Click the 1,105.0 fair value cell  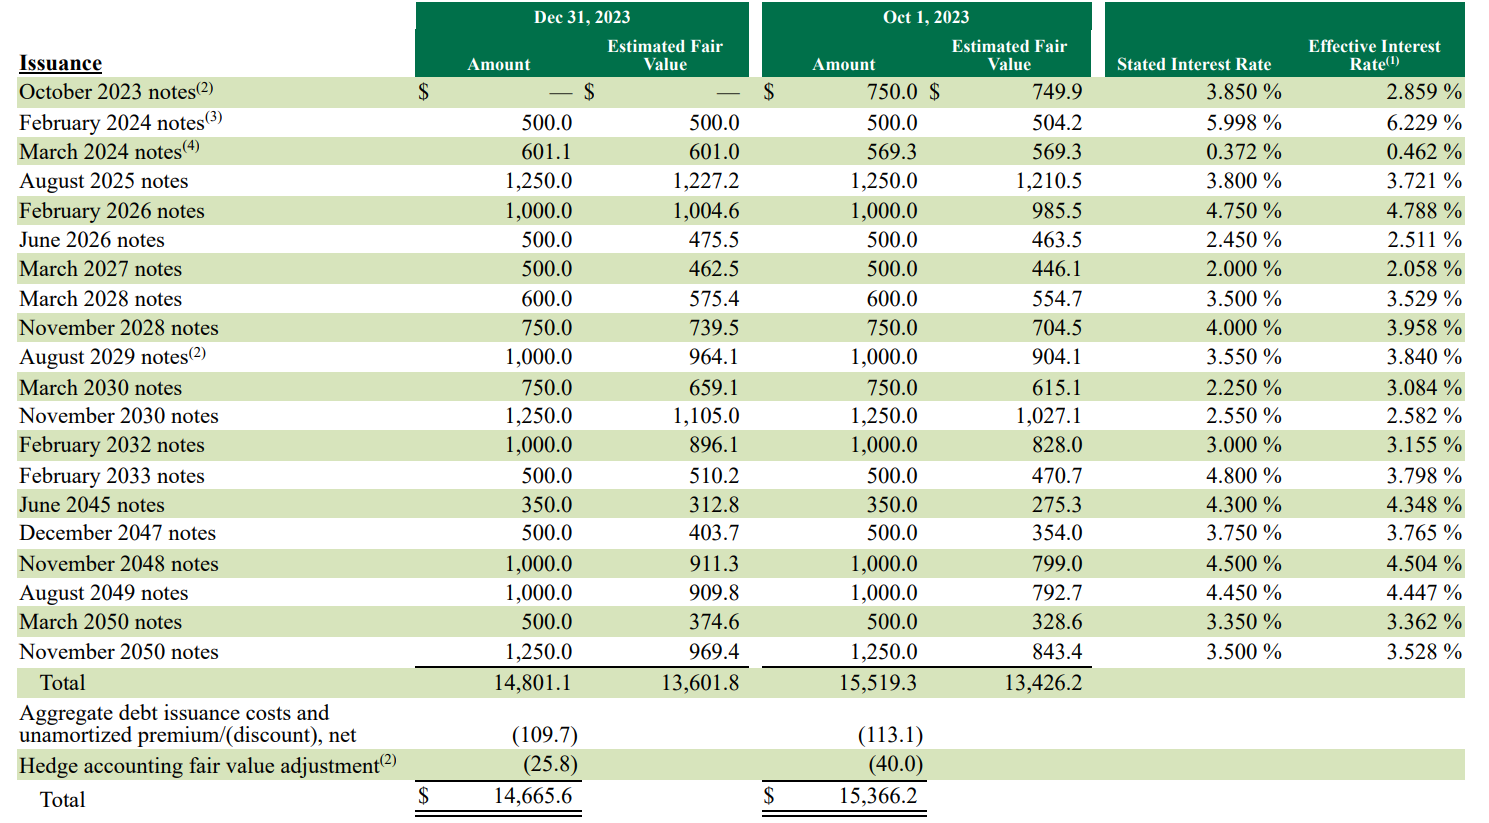(706, 416)
